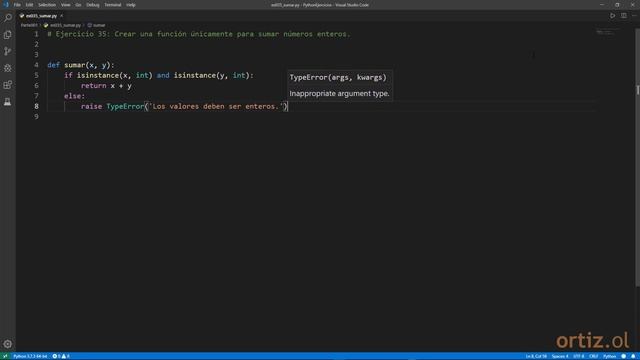Close the ex035_sumar.py tab
The height and width of the screenshot is (360, 640).
click(62, 16)
